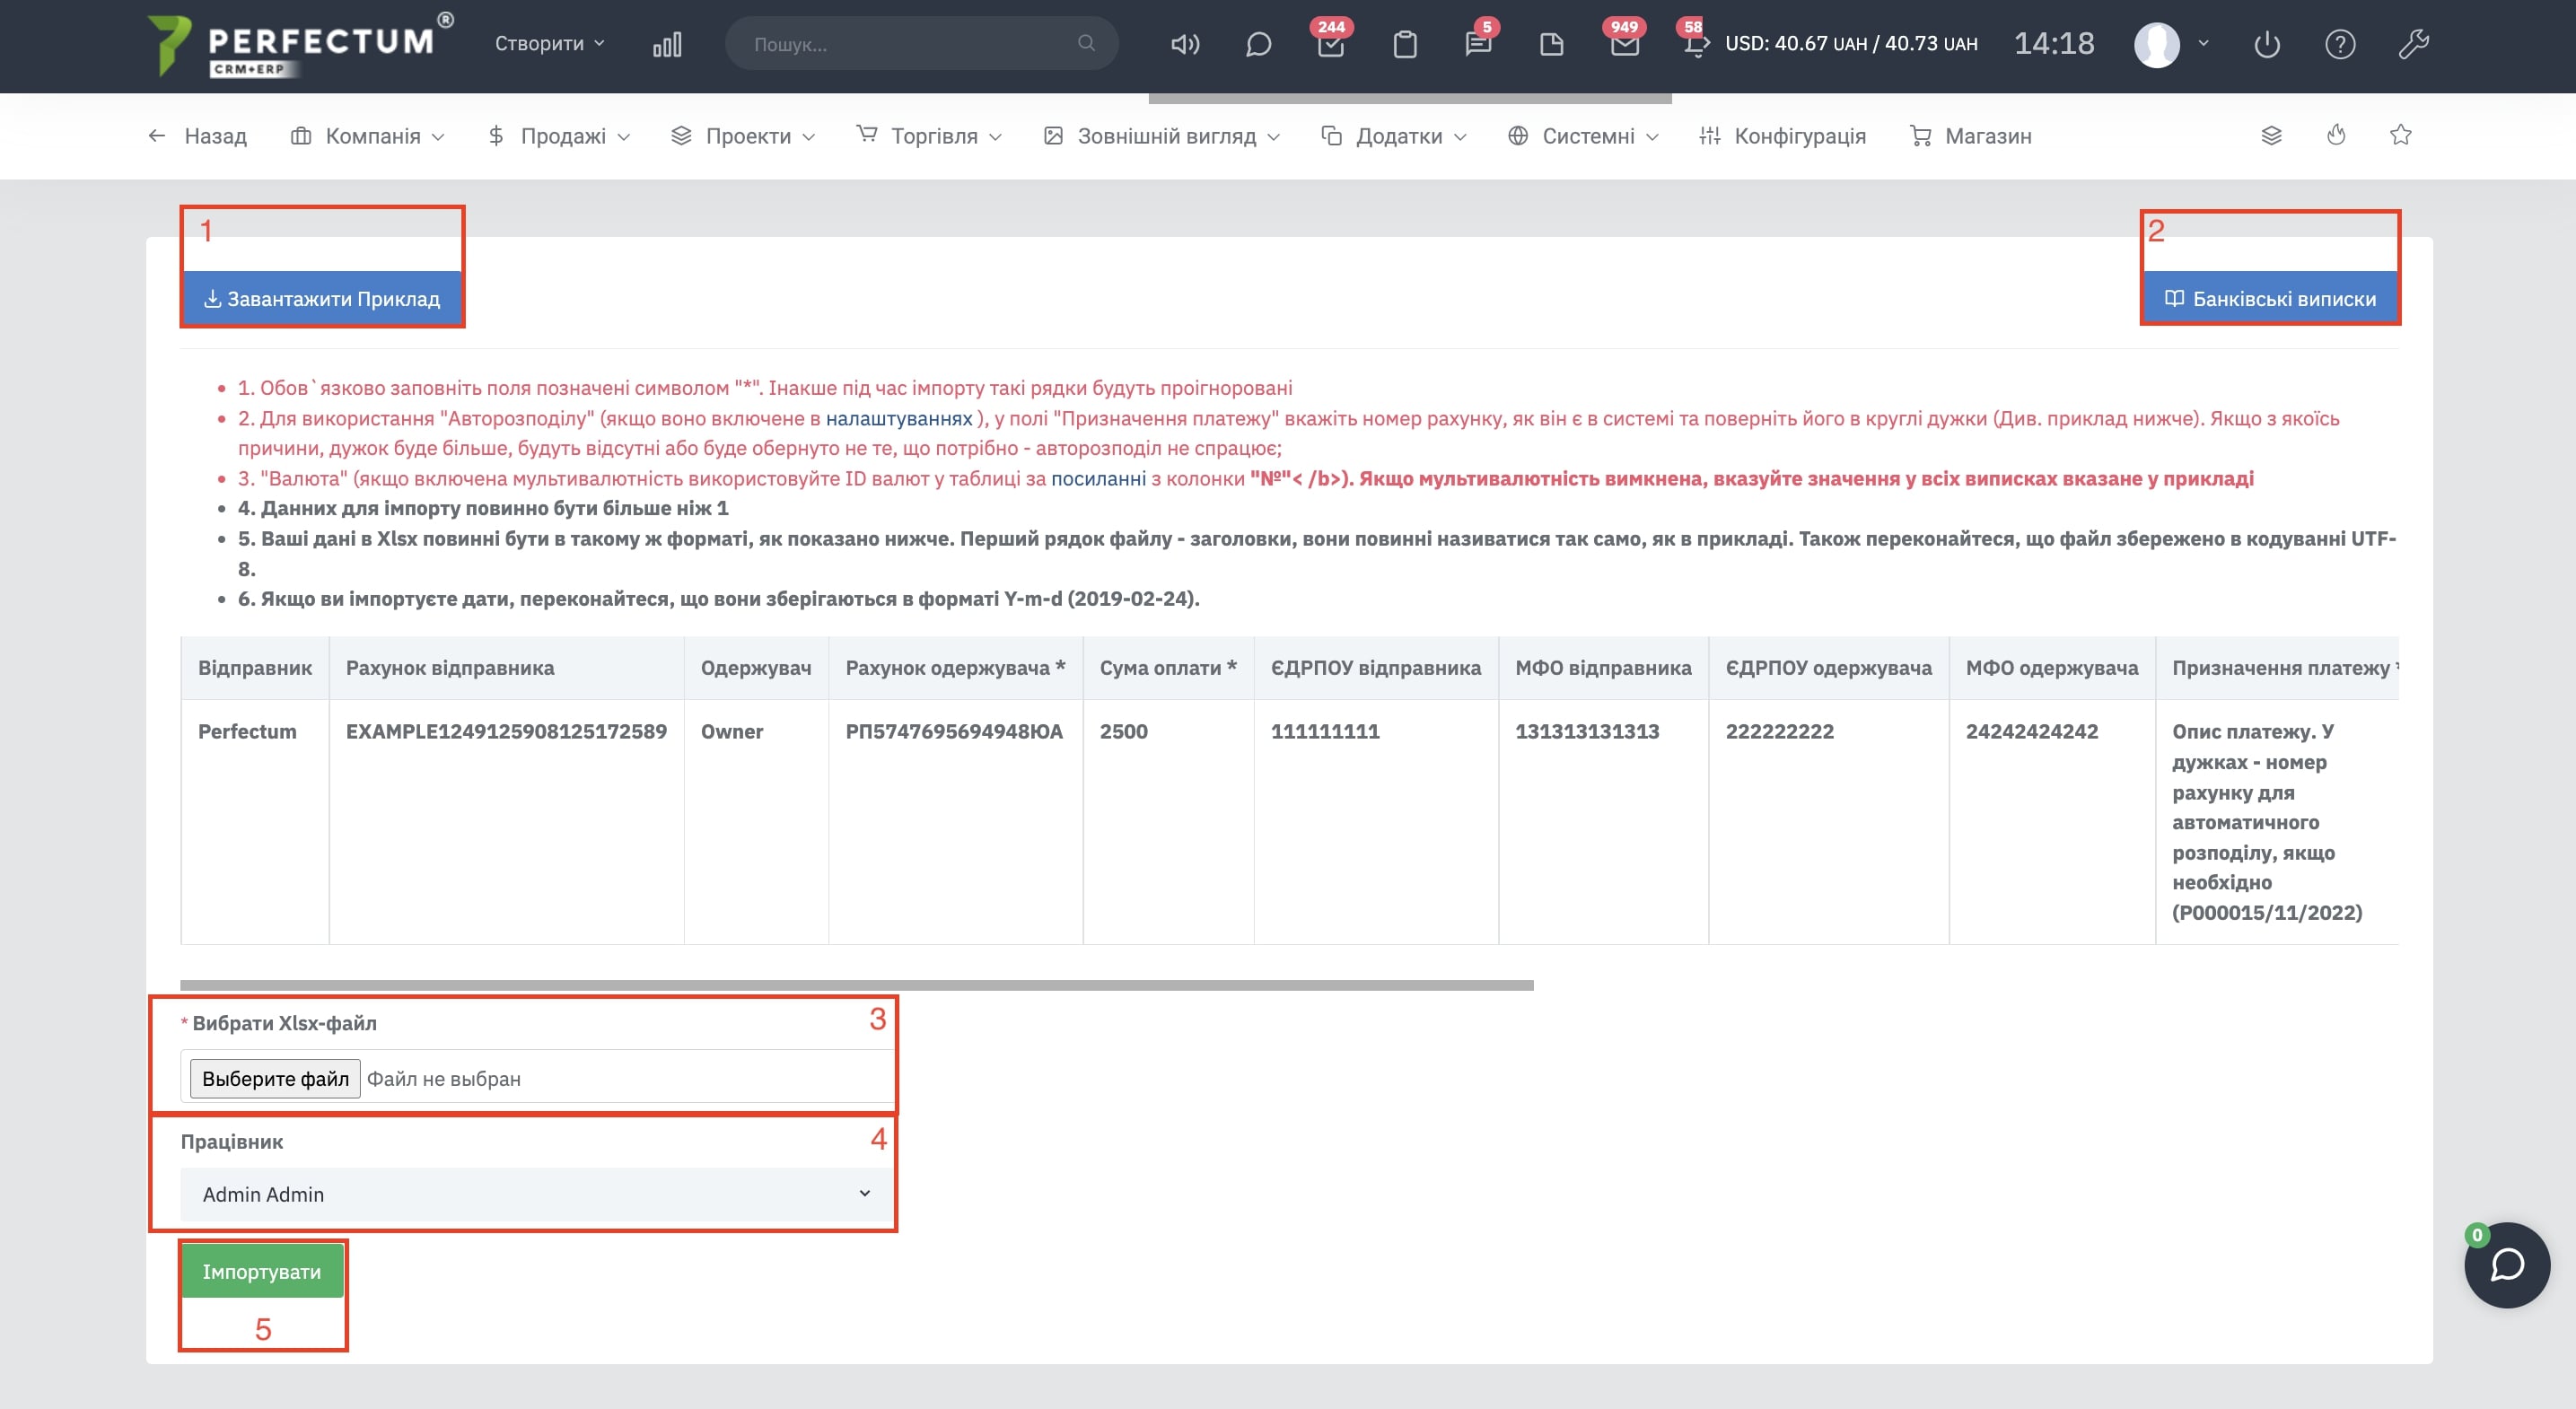Click the power logout icon

point(2267,44)
